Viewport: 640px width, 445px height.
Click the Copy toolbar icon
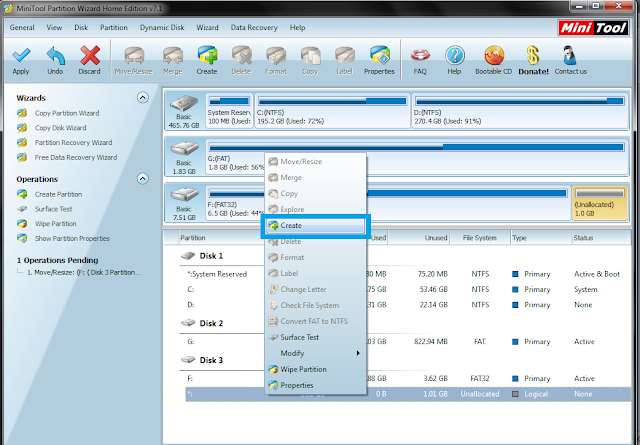click(x=310, y=56)
